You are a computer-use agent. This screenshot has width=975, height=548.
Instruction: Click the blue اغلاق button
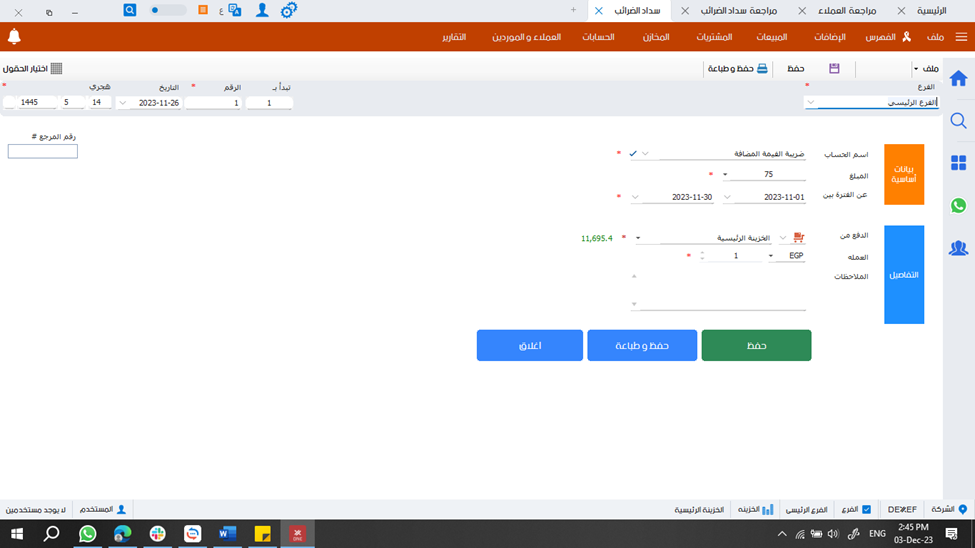click(x=529, y=345)
